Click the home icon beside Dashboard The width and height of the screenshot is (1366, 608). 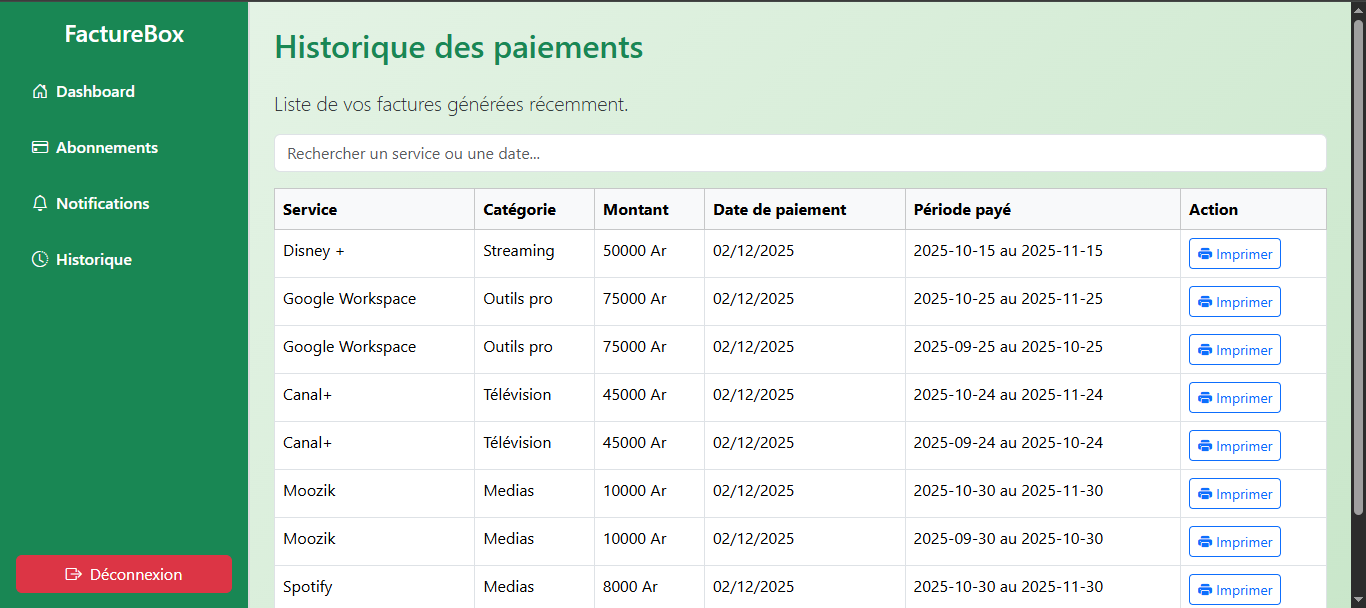(x=40, y=92)
